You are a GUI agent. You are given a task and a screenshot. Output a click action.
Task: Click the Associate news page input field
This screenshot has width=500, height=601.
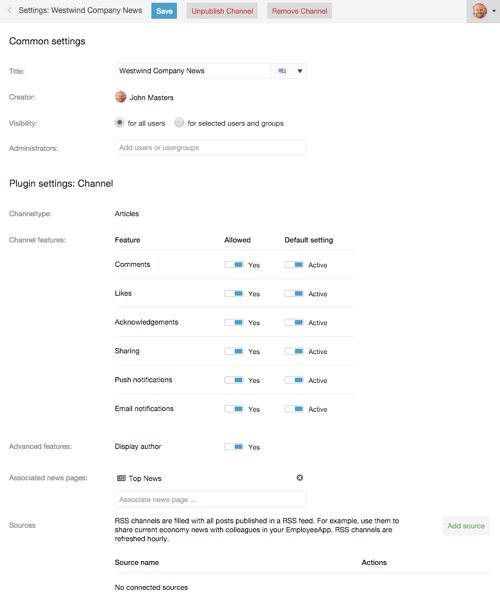(211, 499)
